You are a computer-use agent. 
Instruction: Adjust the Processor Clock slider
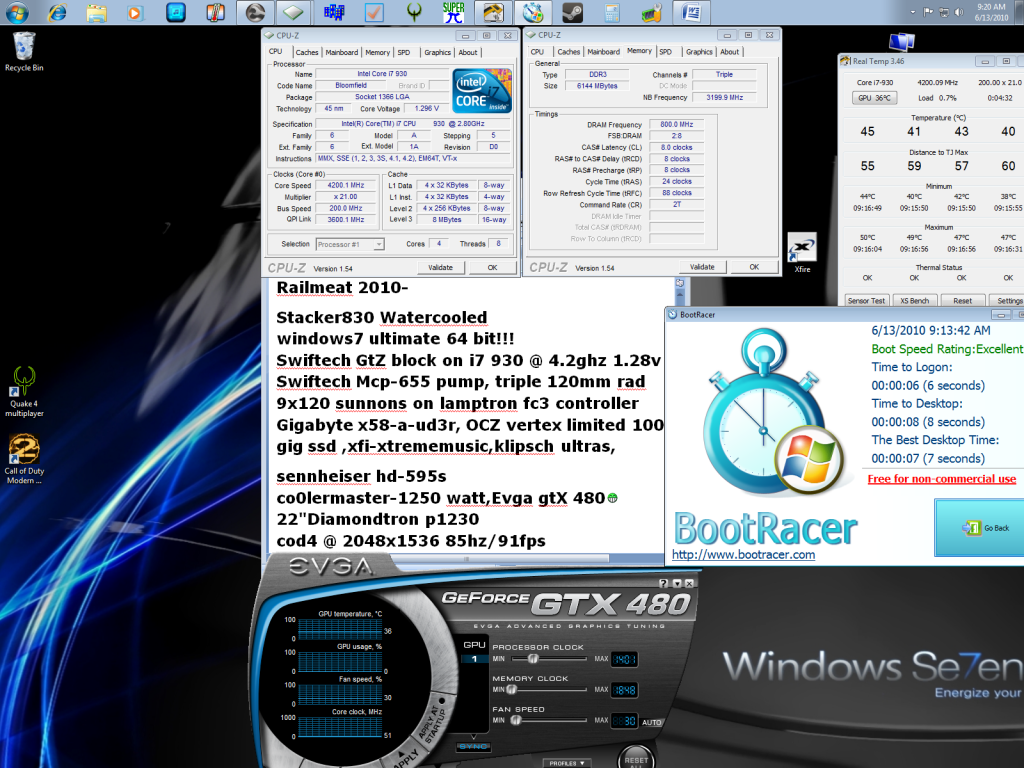[533, 658]
